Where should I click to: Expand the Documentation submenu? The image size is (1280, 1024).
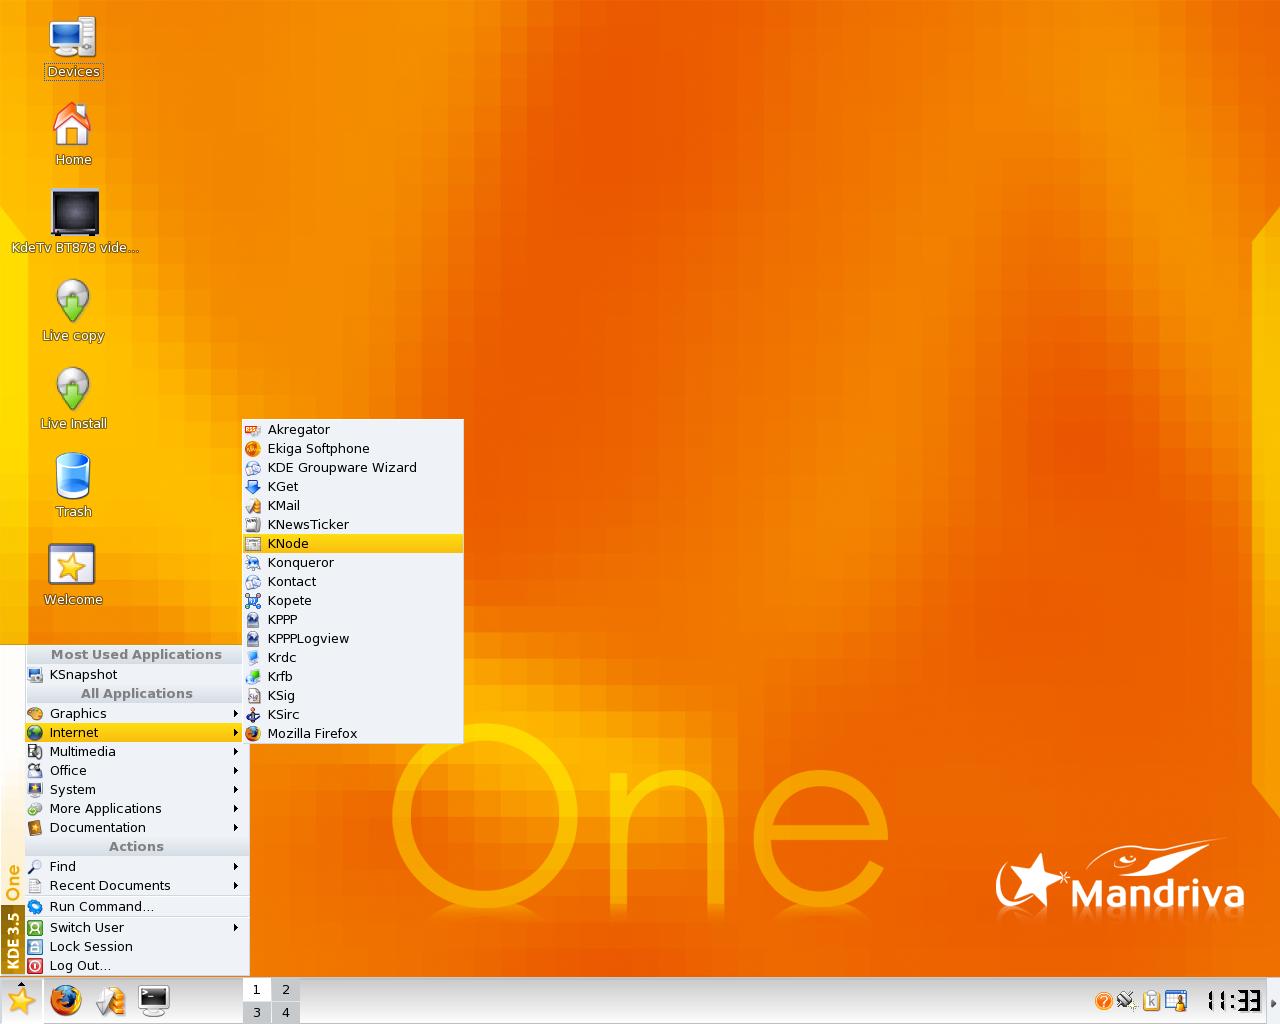click(x=135, y=827)
